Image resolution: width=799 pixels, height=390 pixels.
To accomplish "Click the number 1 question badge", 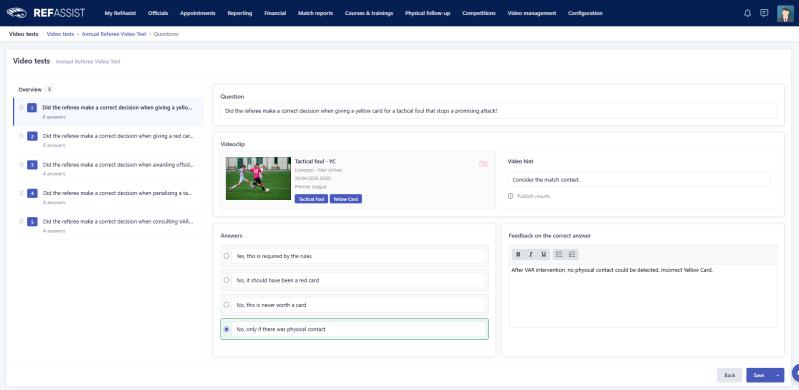I will click(x=32, y=108).
